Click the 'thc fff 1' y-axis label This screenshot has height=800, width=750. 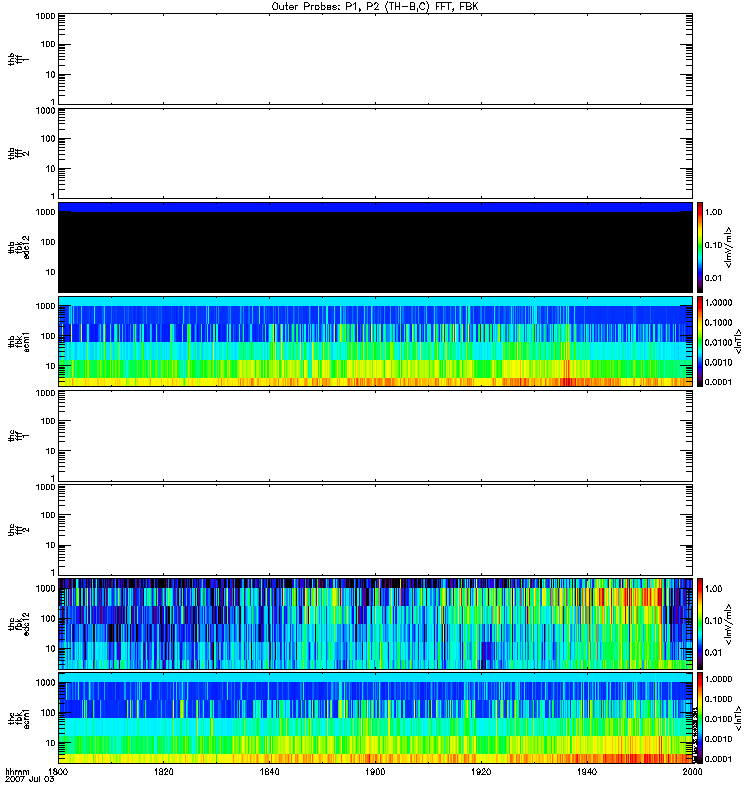click(x=18, y=436)
